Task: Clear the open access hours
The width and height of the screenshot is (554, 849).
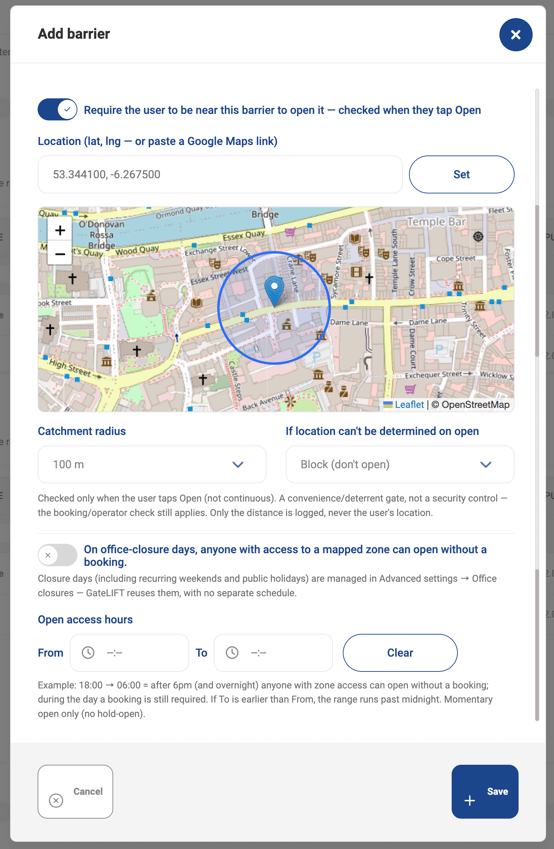Action: [x=400, y=652]
